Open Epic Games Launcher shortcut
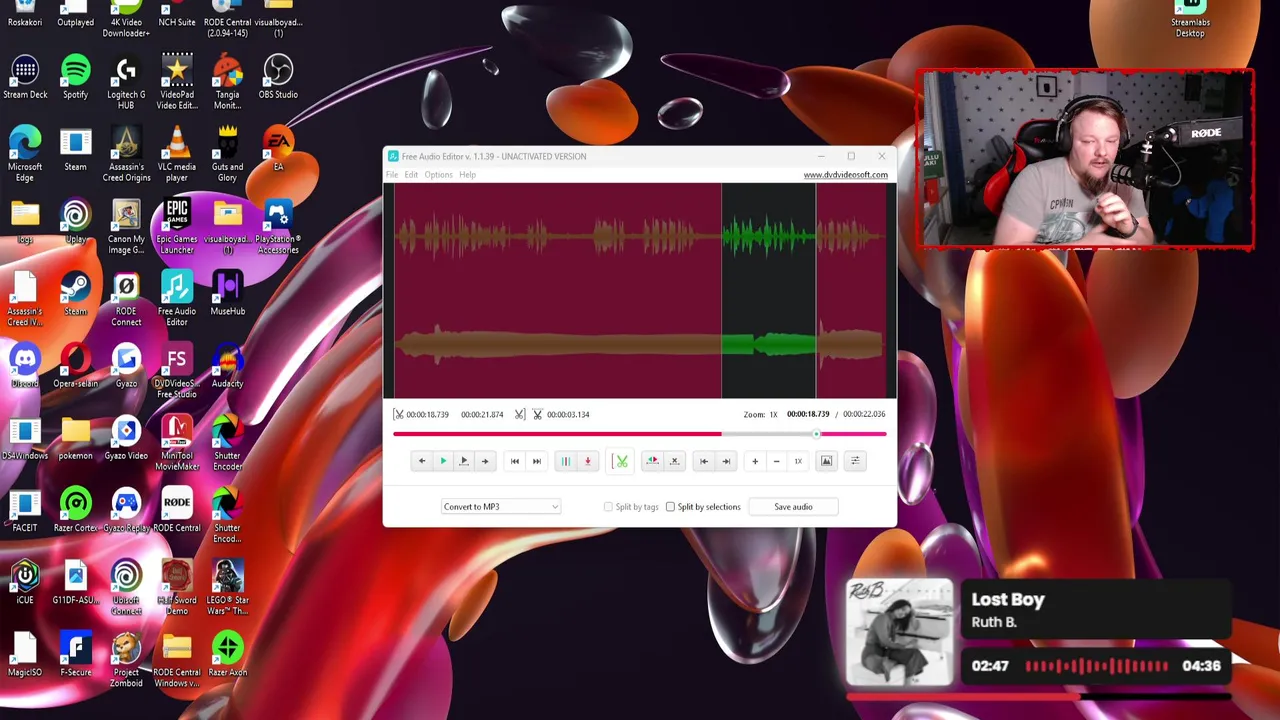Viewport: 1280px width, 720px height. pos(177,227)
